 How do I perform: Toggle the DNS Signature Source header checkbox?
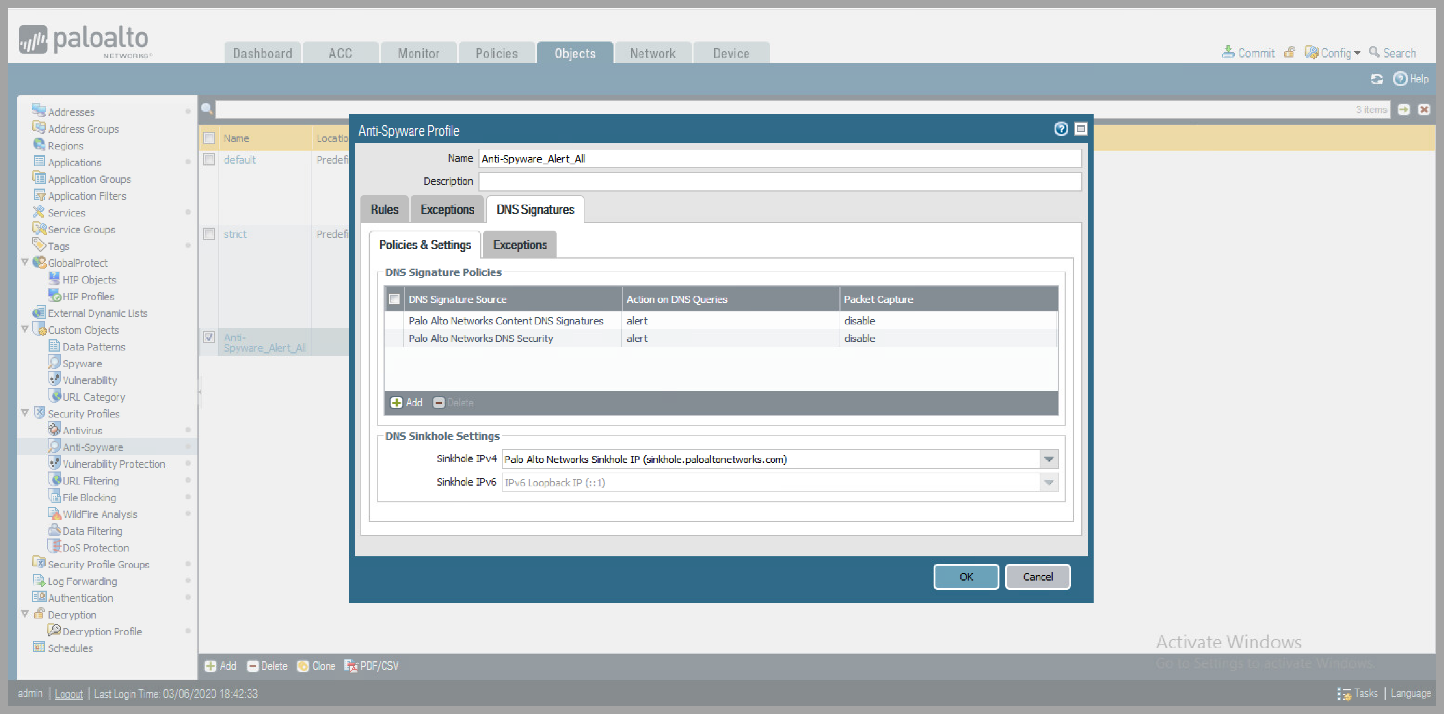pyautogui.click(x=395, y=299)
